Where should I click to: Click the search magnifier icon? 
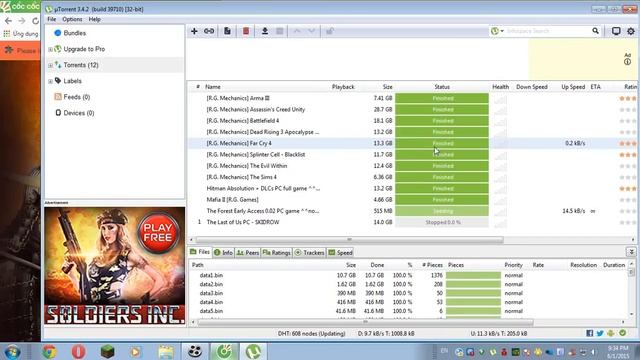point(595,31)
